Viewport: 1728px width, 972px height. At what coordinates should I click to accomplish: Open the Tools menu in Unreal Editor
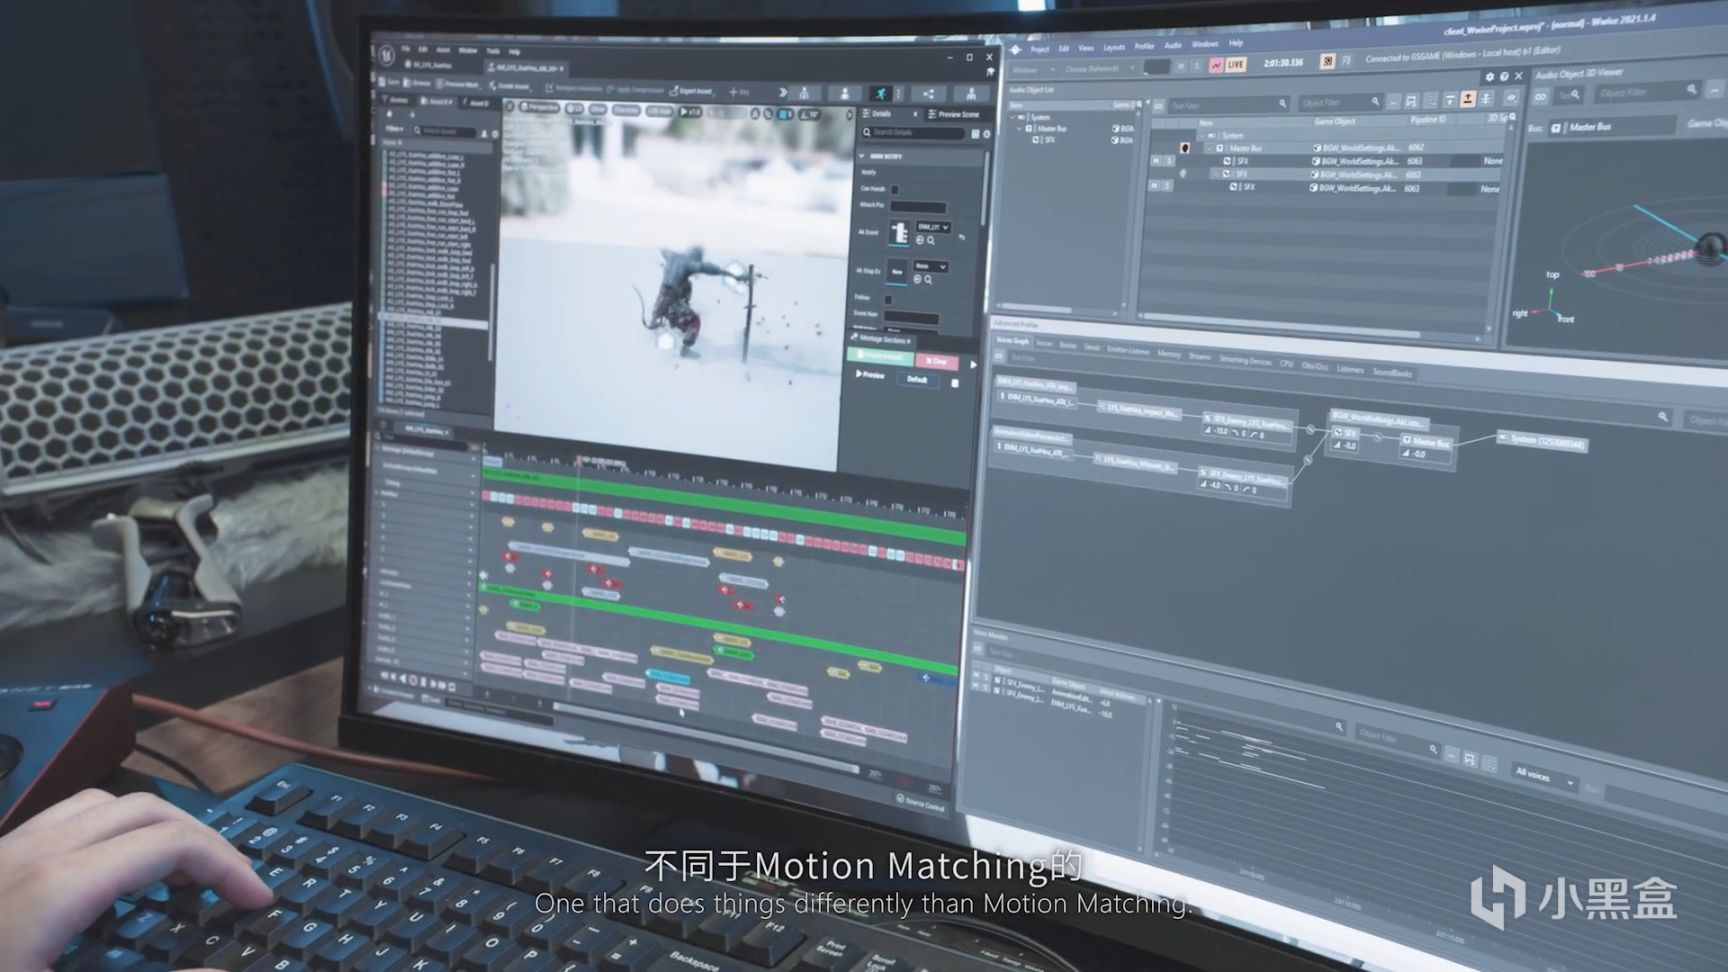point(493,51)
